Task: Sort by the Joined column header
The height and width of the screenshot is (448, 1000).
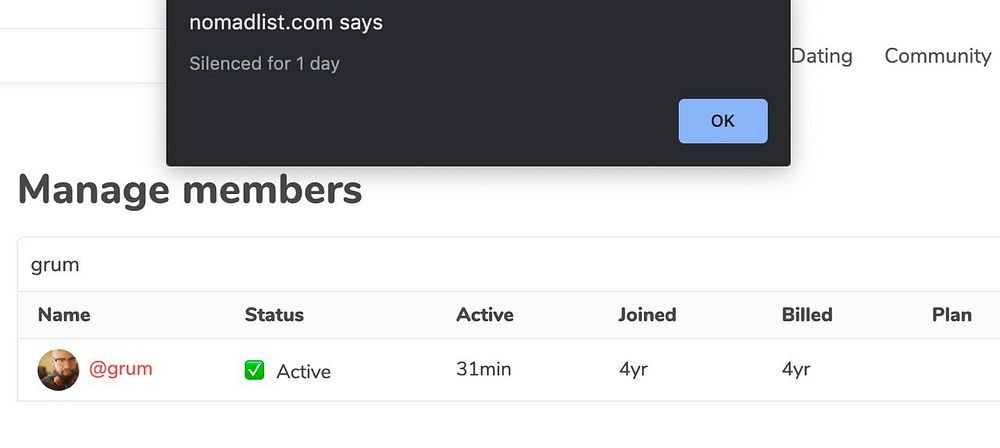Action: (x=647, y=315)
